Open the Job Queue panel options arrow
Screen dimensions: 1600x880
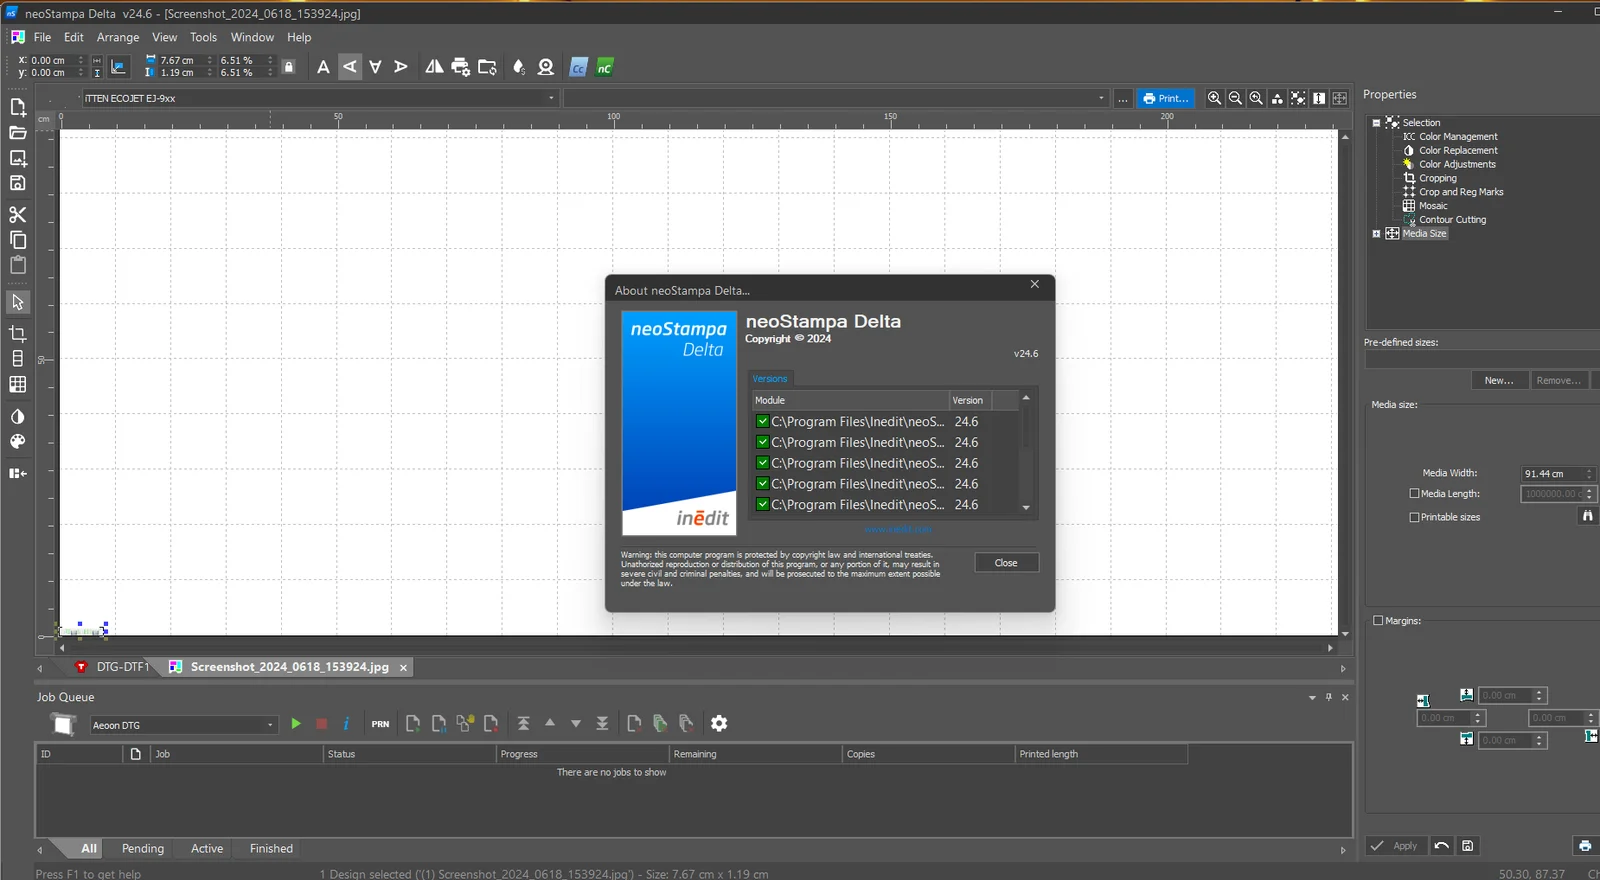[1312, 698]
